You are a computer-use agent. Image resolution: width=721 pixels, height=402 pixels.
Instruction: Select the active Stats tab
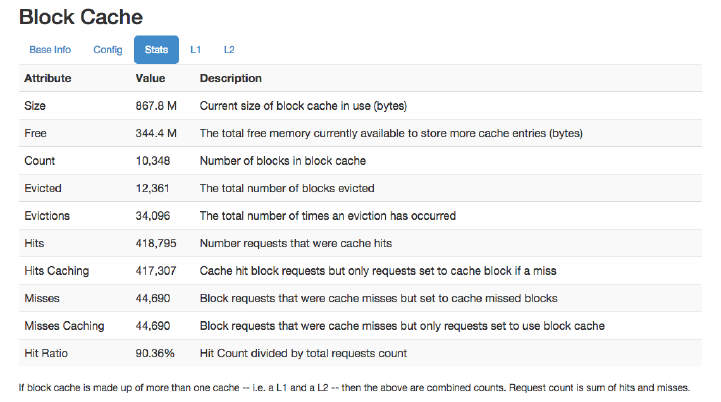coord(156,49)
